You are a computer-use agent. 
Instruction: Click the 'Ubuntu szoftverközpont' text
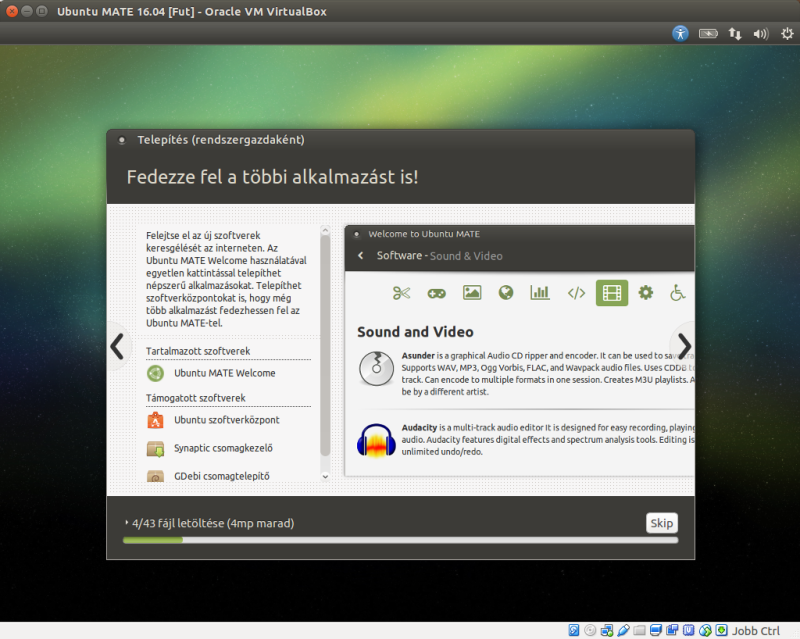pyautogui.click(x=227, y=420)
